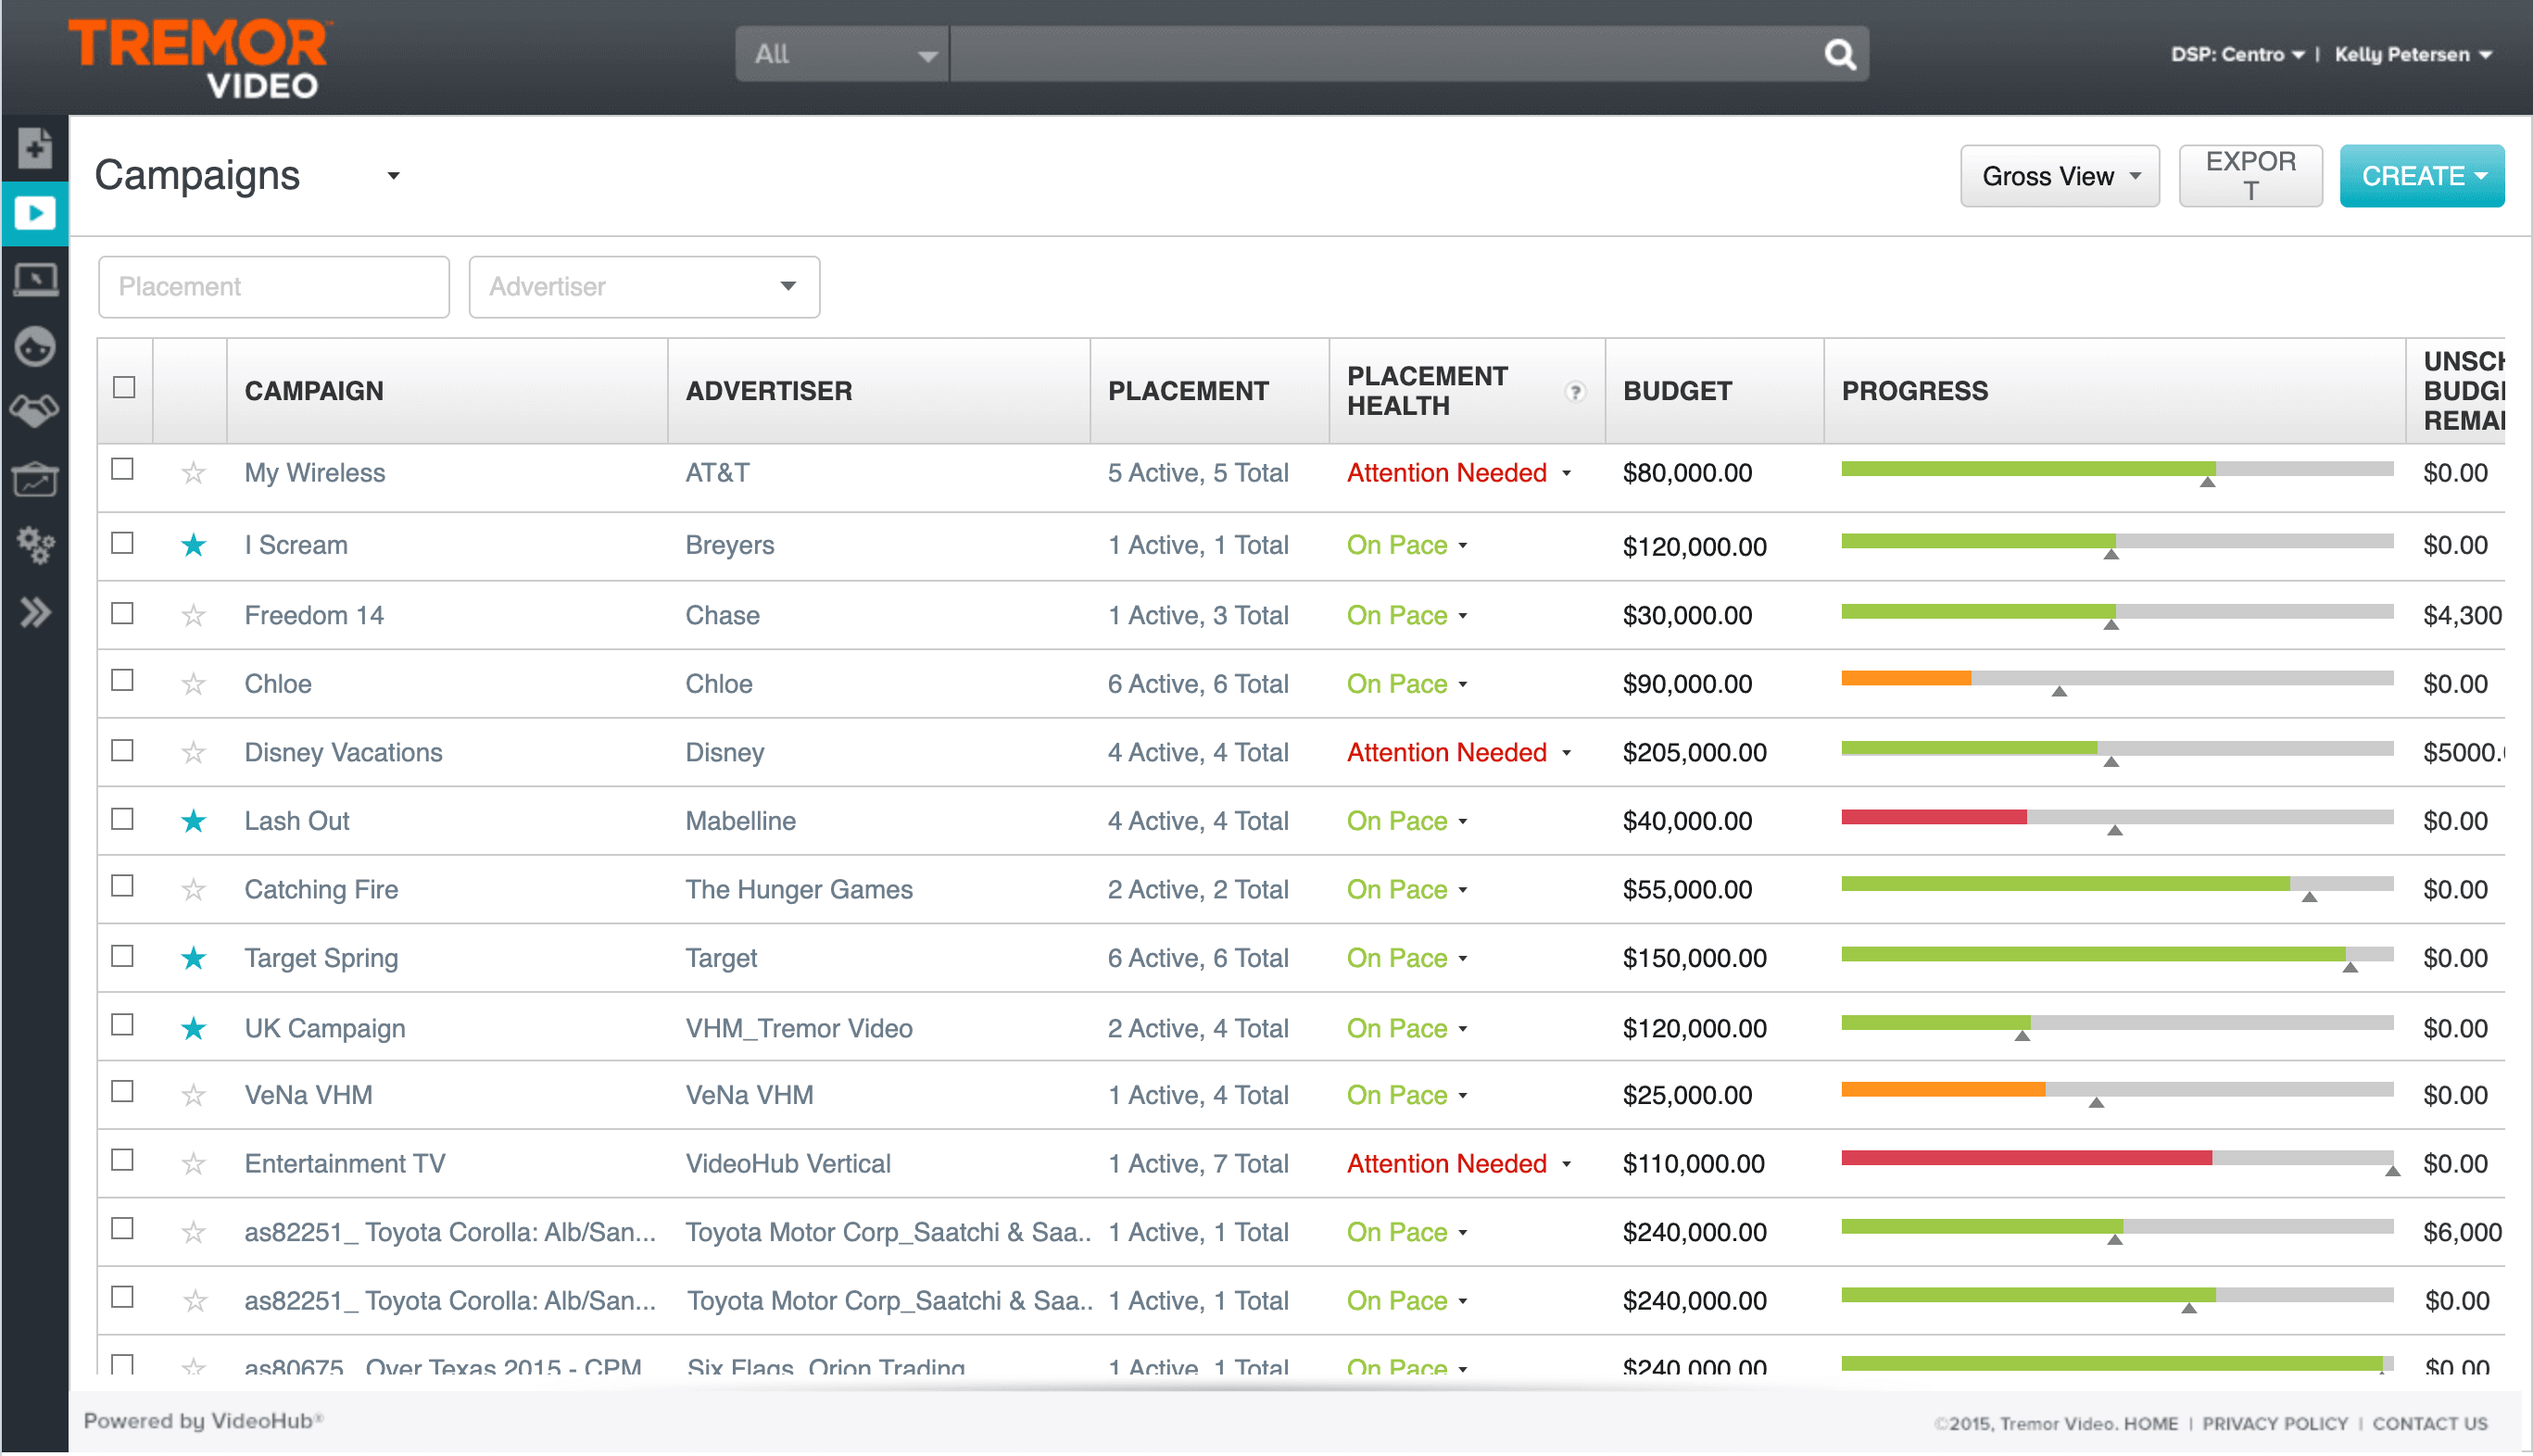
Task: Star the My Wireless campaign
Action: (x=193, y=472)
